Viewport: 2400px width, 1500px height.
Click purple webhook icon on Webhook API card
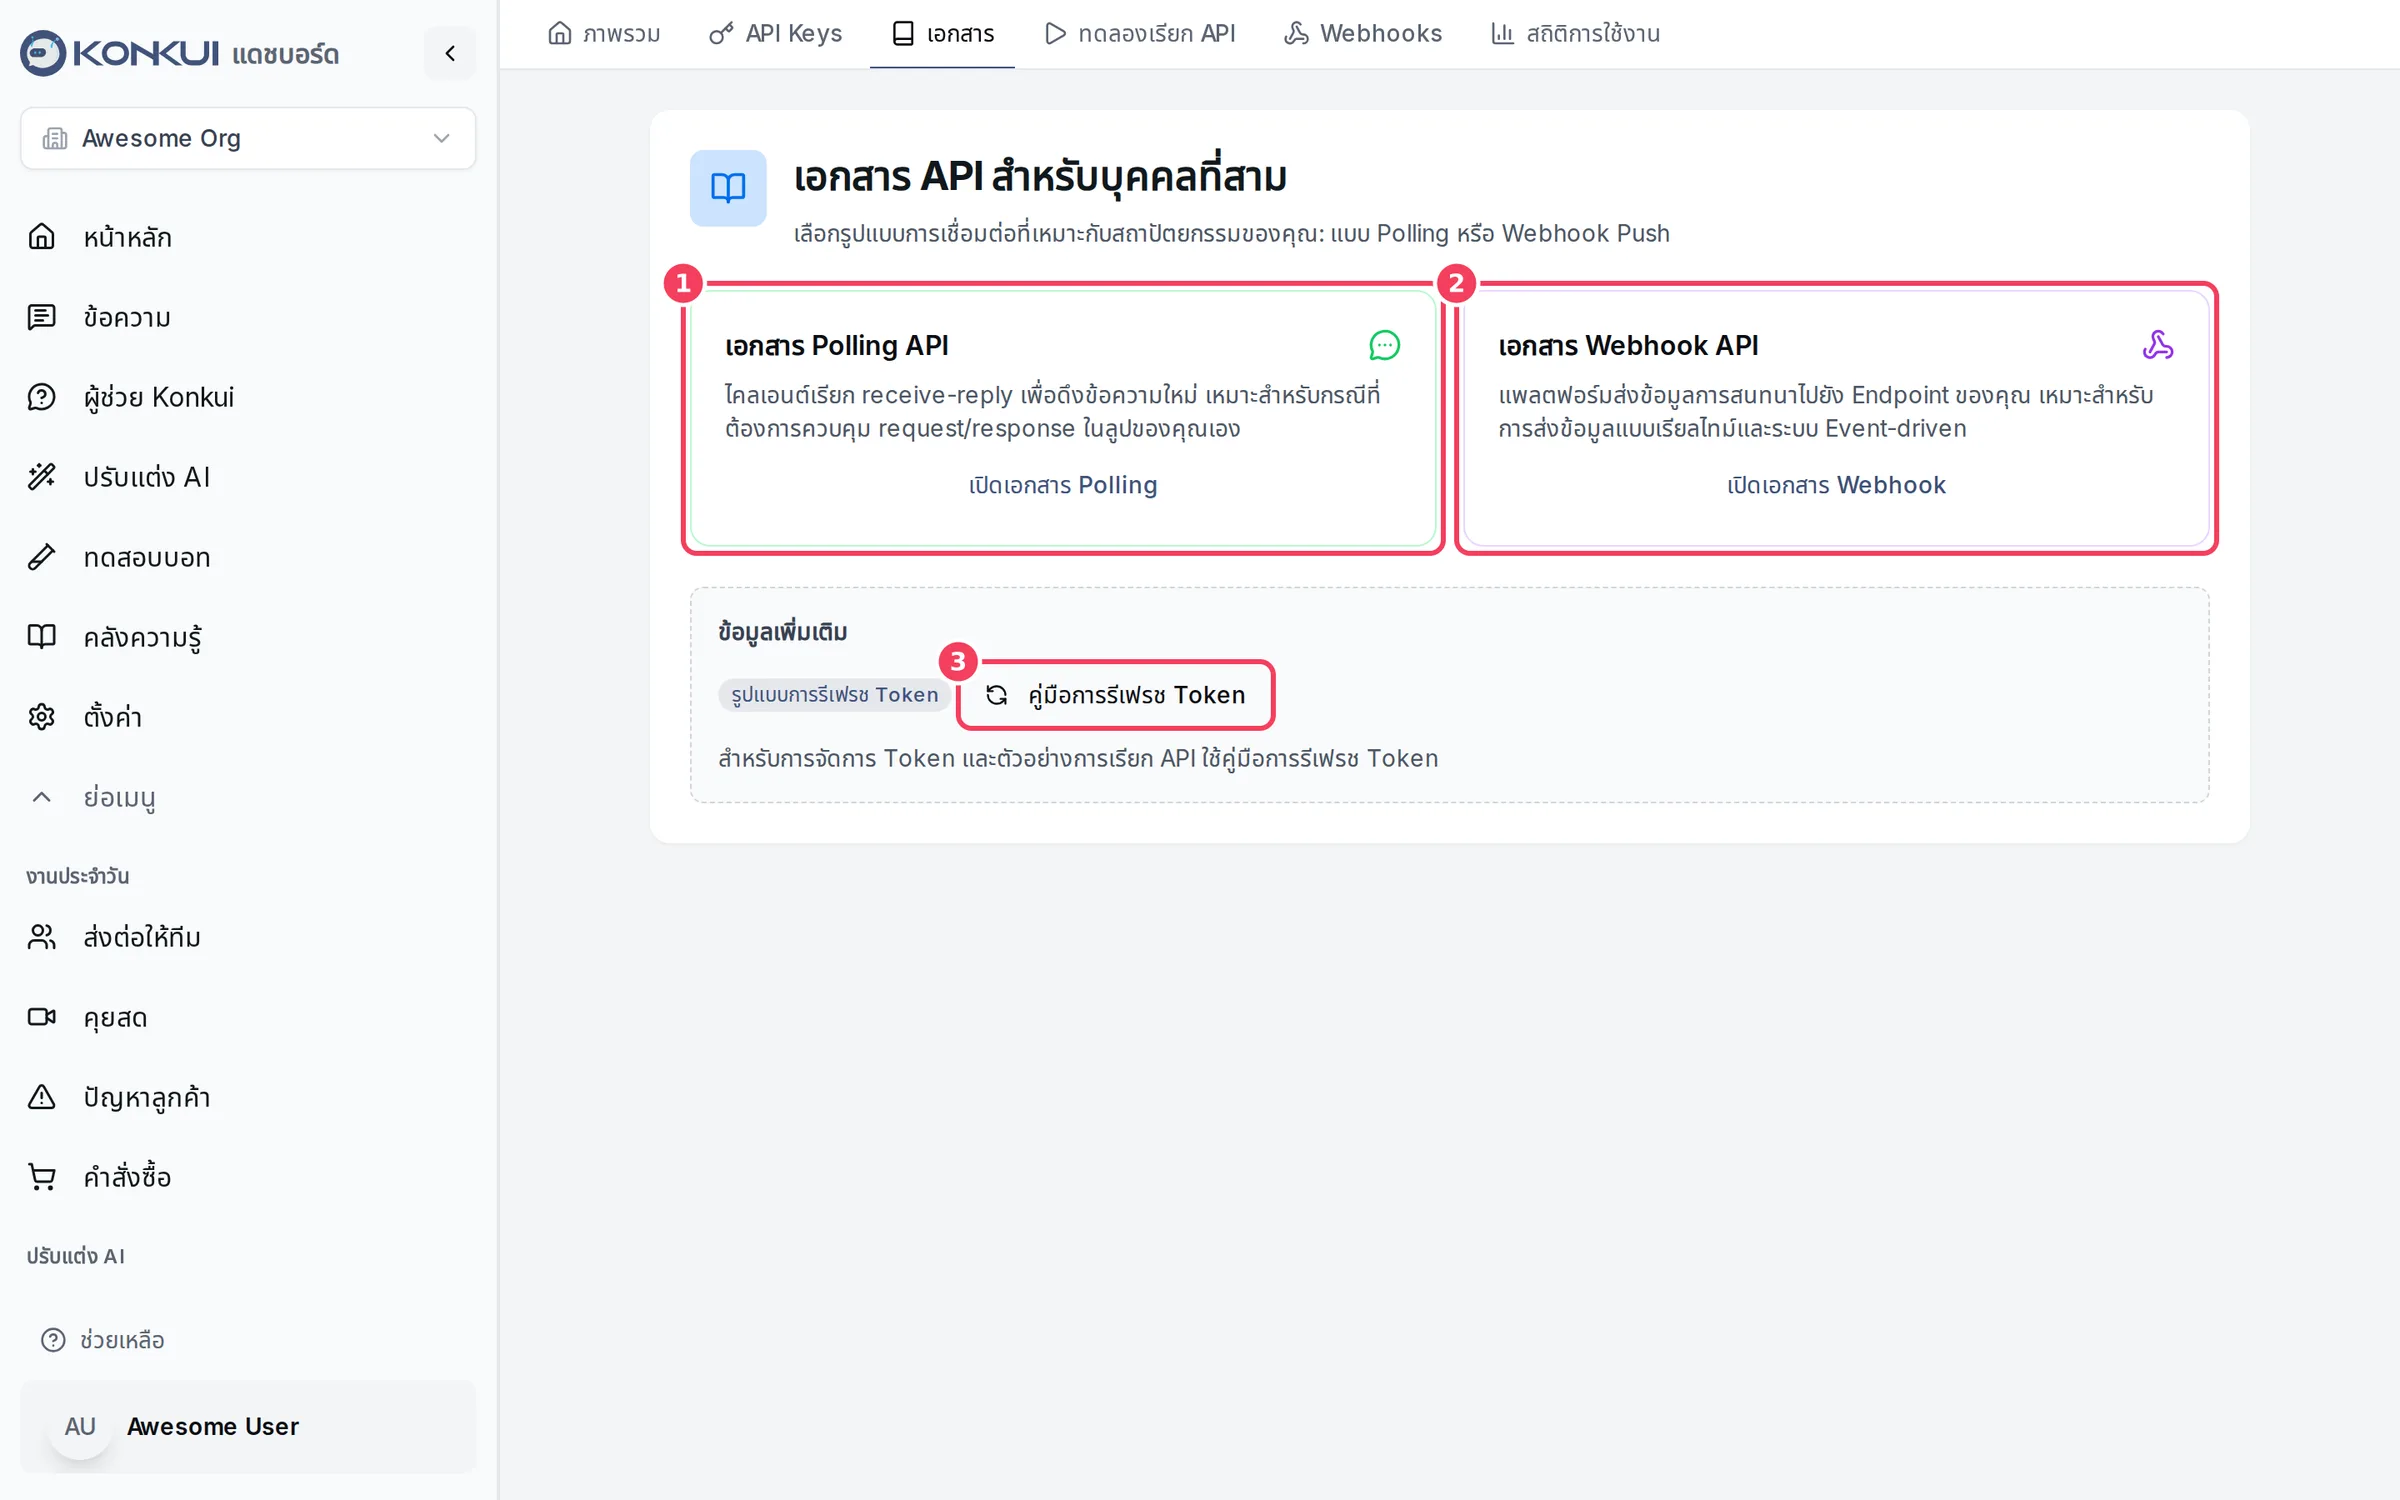(2158, 346)
